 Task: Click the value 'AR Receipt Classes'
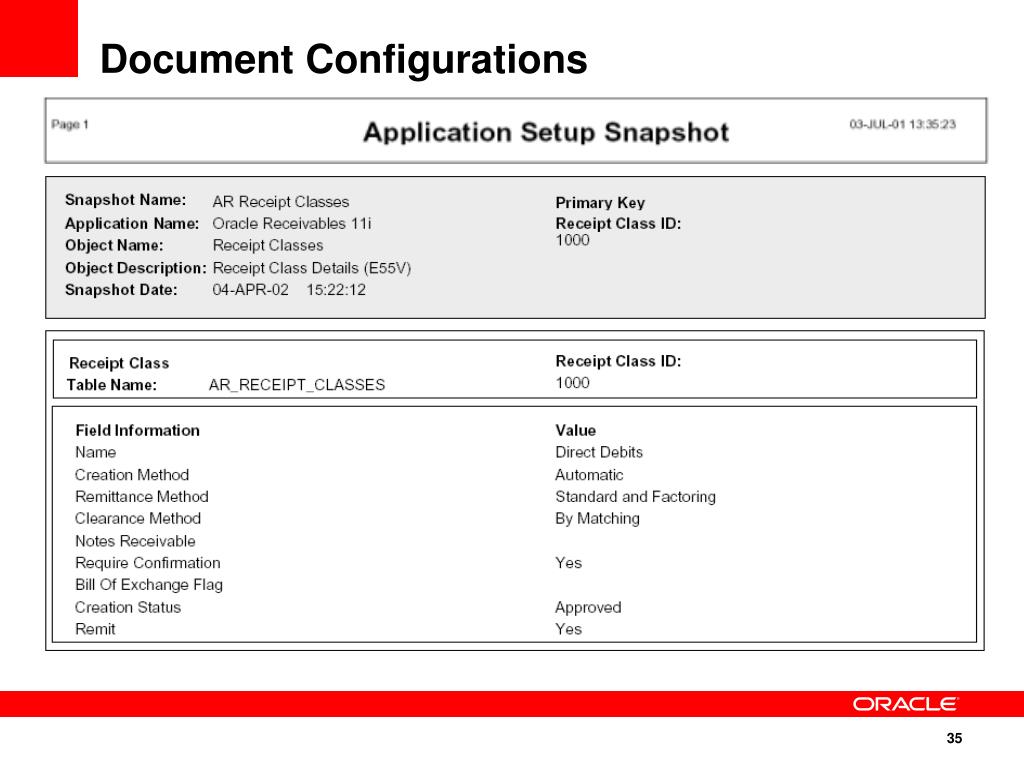tap(281, 202)
